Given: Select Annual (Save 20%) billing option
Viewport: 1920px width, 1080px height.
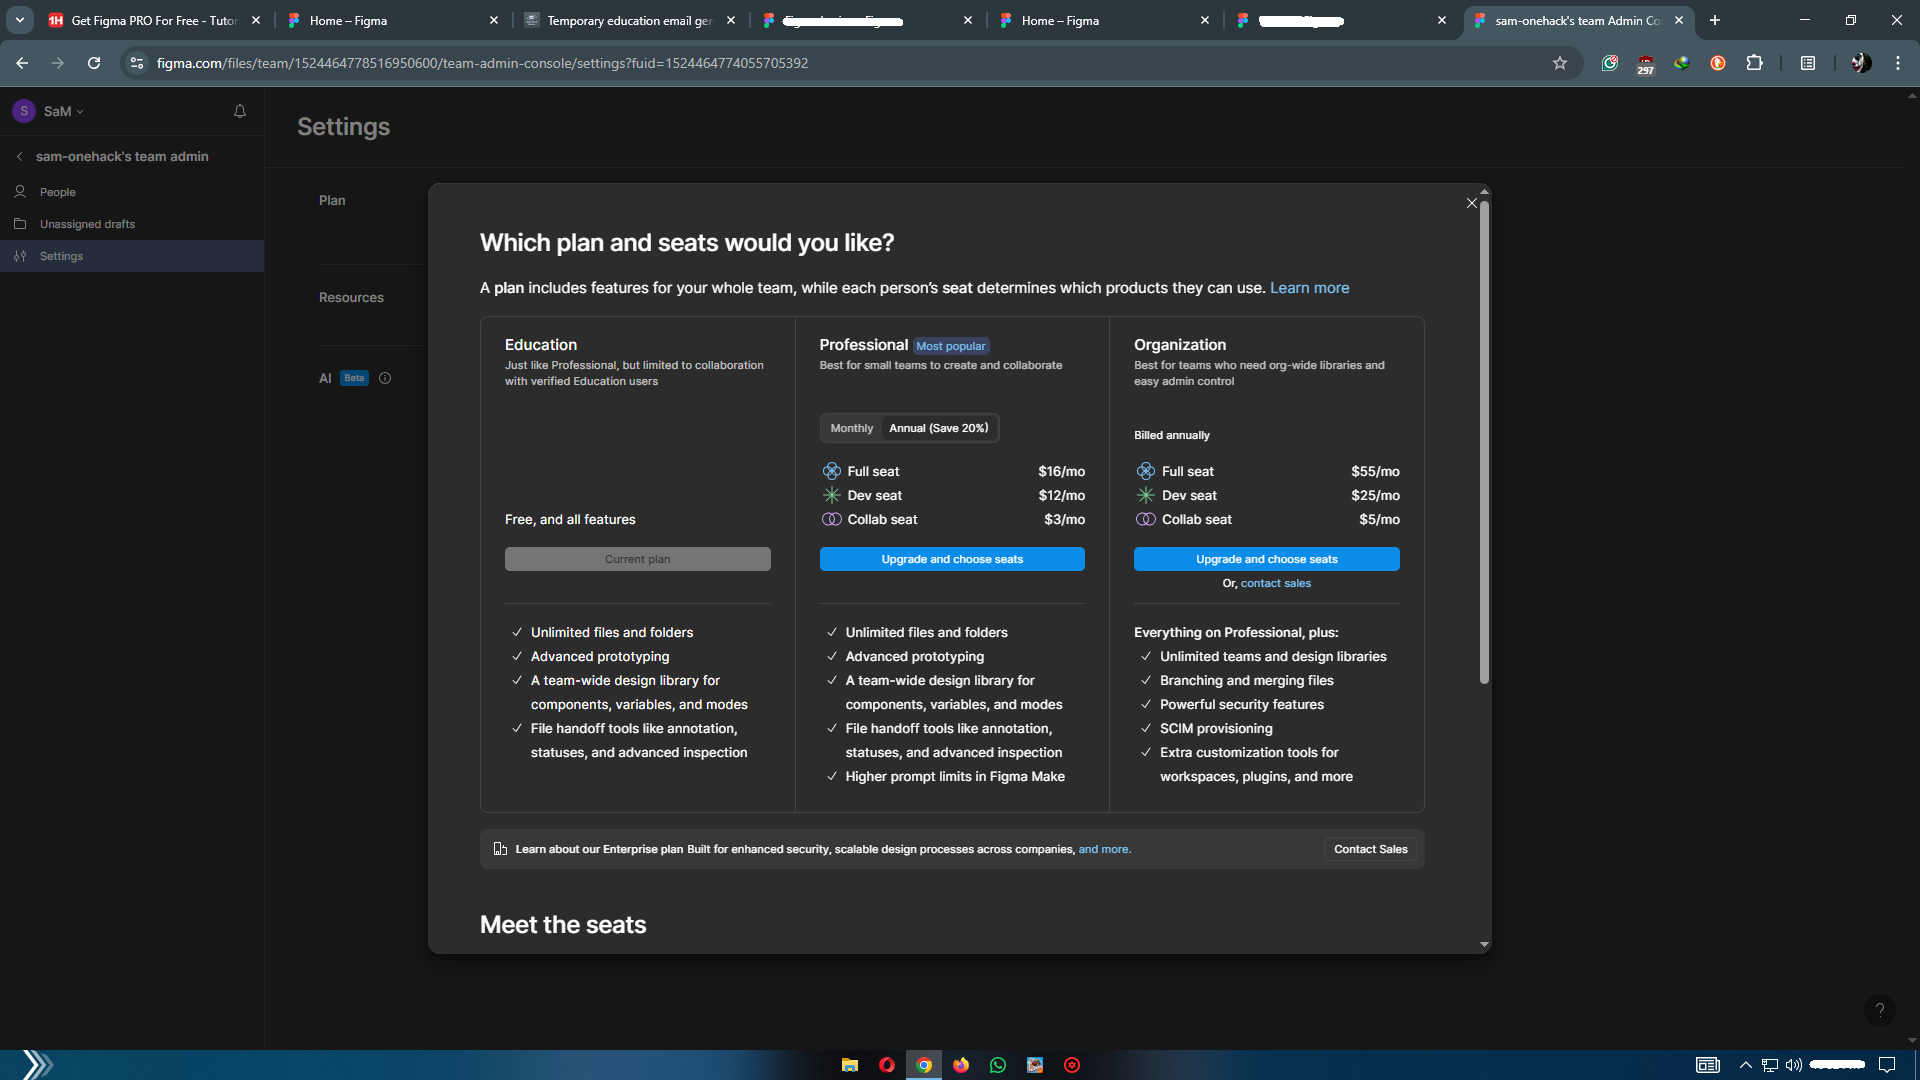Looking at the screenshot, I should click(x=939, y=428).
